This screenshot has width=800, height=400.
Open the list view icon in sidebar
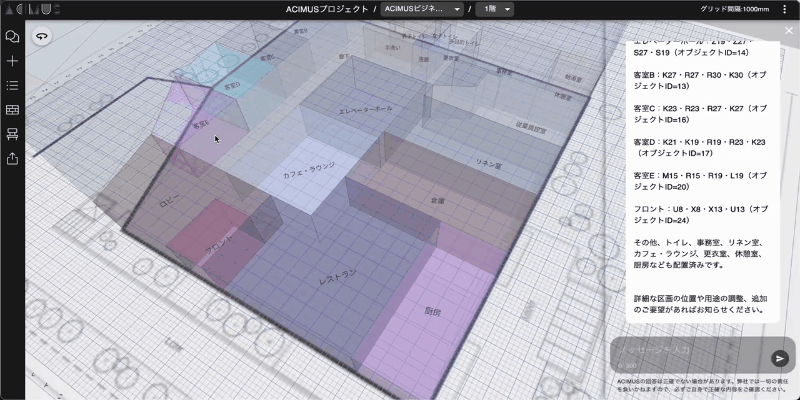point(13,86)
